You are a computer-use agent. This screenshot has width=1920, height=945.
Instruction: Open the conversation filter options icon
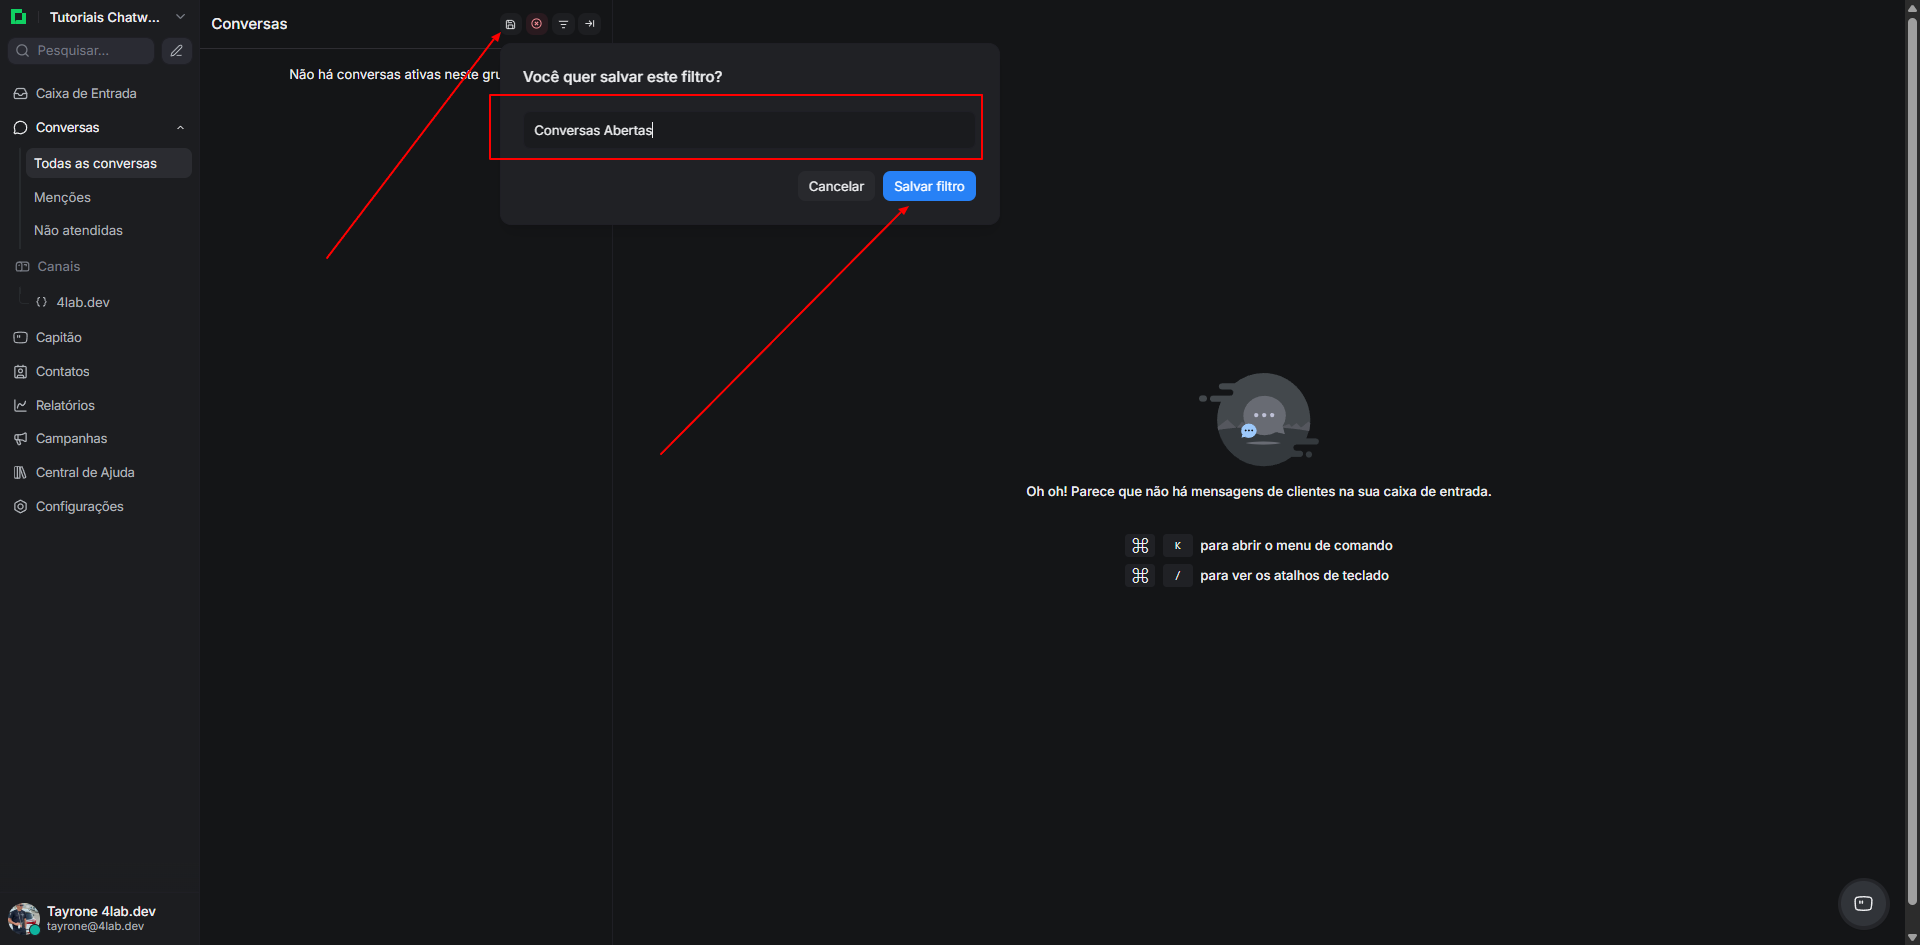coord(564,24)
